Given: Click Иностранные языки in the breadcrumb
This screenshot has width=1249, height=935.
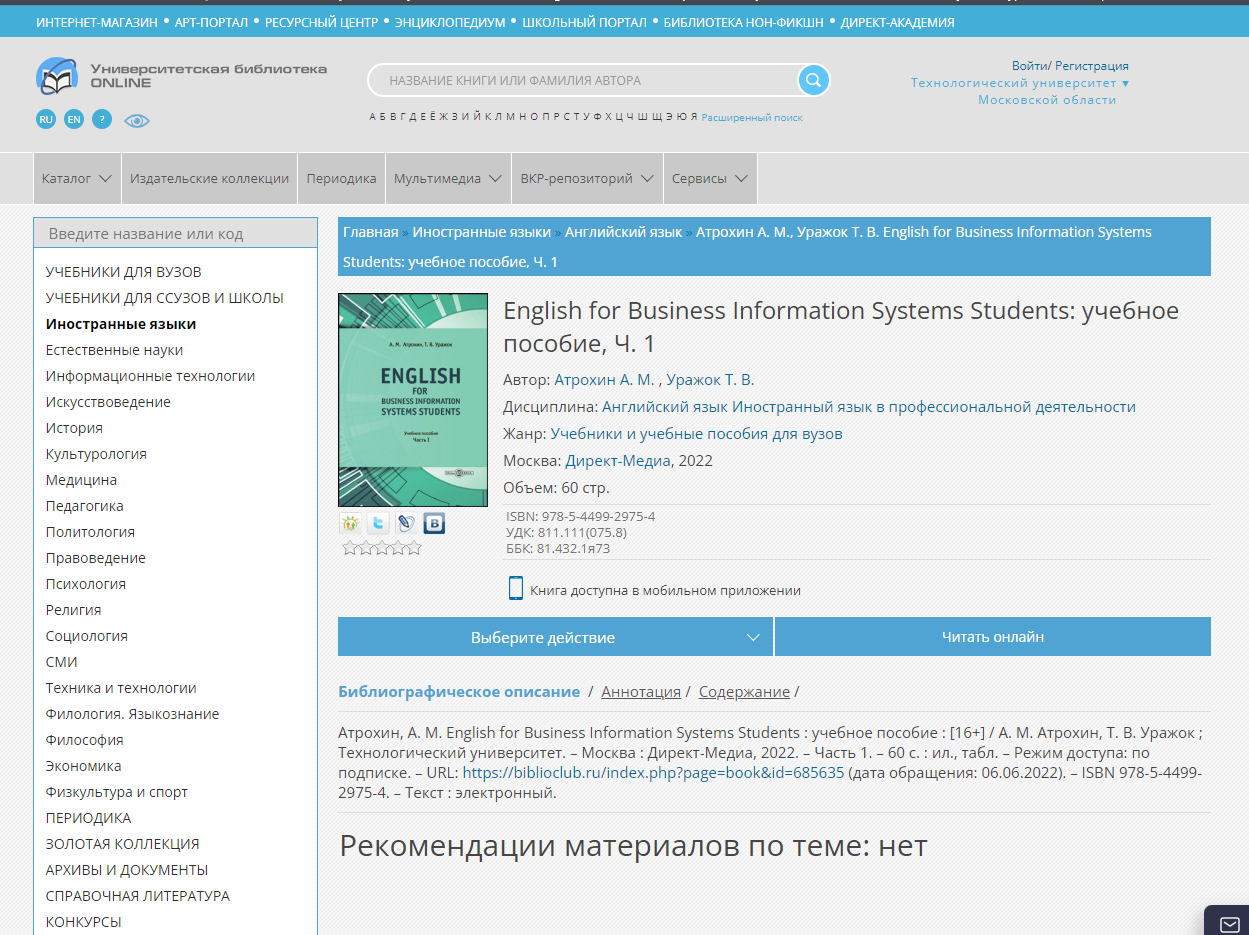Looking at the screenshot, I should pyautogui.click(x=481, y=232).
